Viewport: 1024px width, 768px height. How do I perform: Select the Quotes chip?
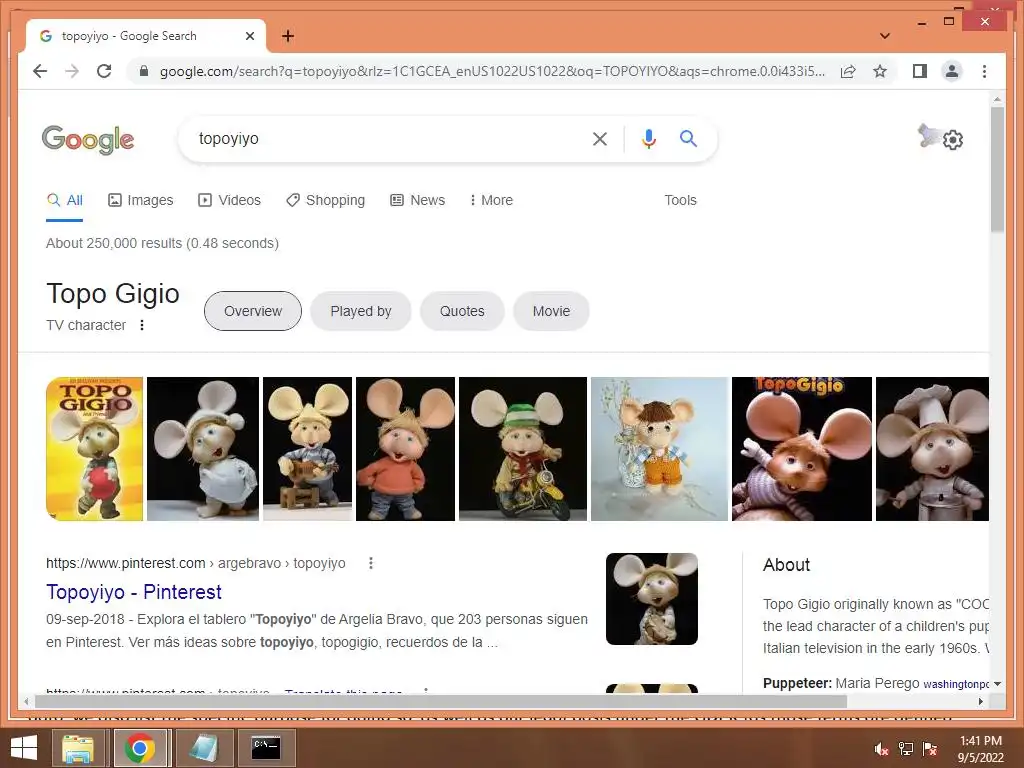462,311
